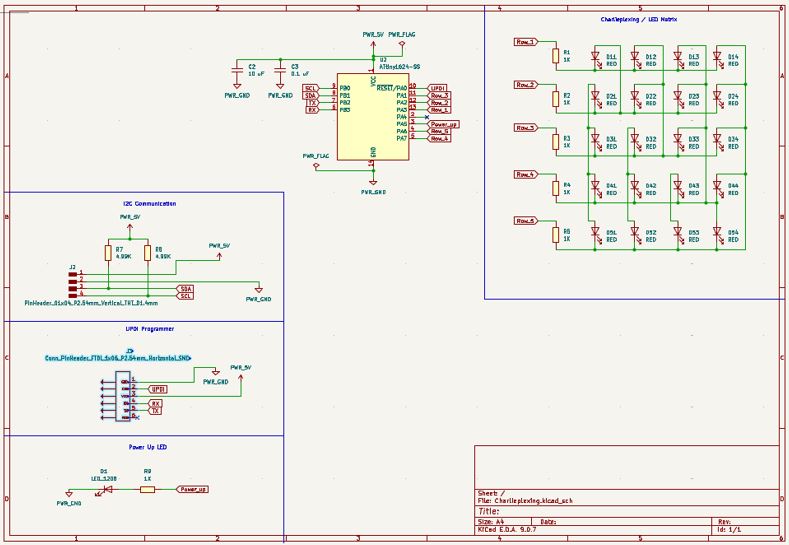This screenshot has height=545, width=789.
Task: Click pull-up resistor R8 symbol
Action: pos(147,253)
